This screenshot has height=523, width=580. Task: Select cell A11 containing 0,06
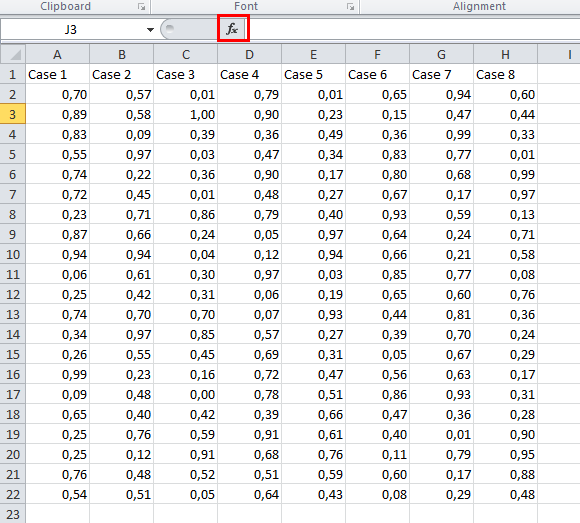(57, 274)
